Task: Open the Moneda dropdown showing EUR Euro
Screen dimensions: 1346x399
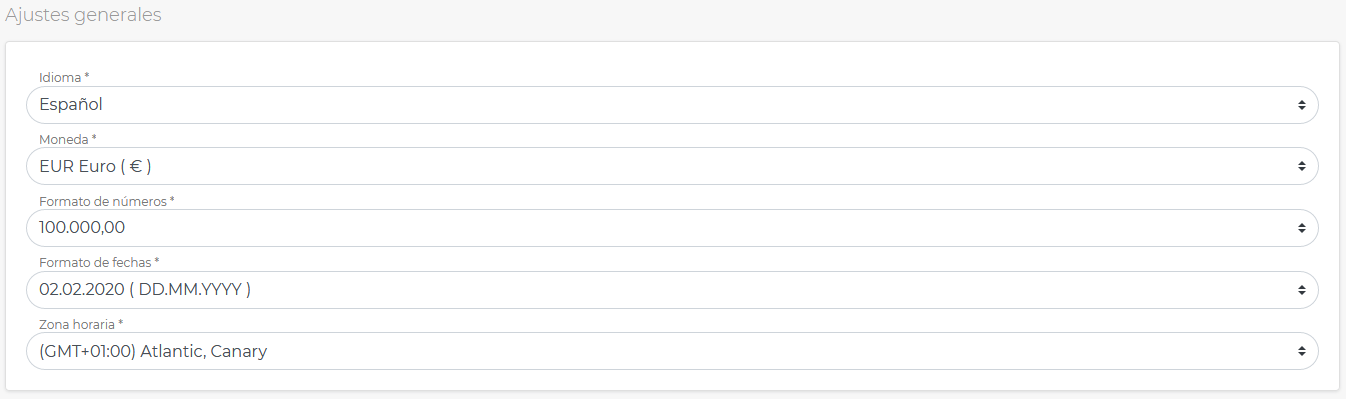Action: point(672,166)
